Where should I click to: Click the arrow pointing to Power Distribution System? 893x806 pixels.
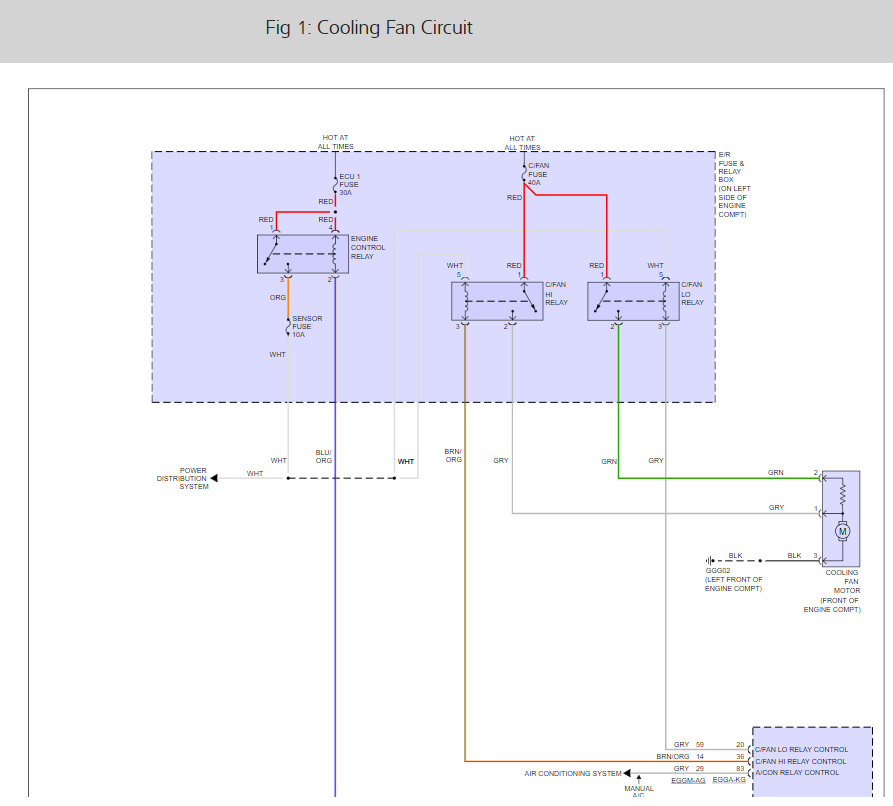click(214, 478)
